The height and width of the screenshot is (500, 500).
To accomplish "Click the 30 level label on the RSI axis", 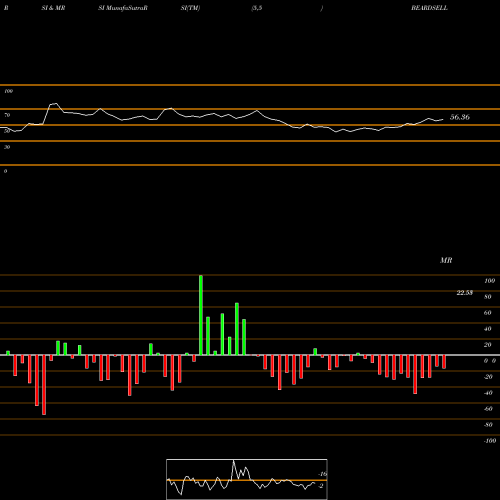I will [x=7, y=147].
